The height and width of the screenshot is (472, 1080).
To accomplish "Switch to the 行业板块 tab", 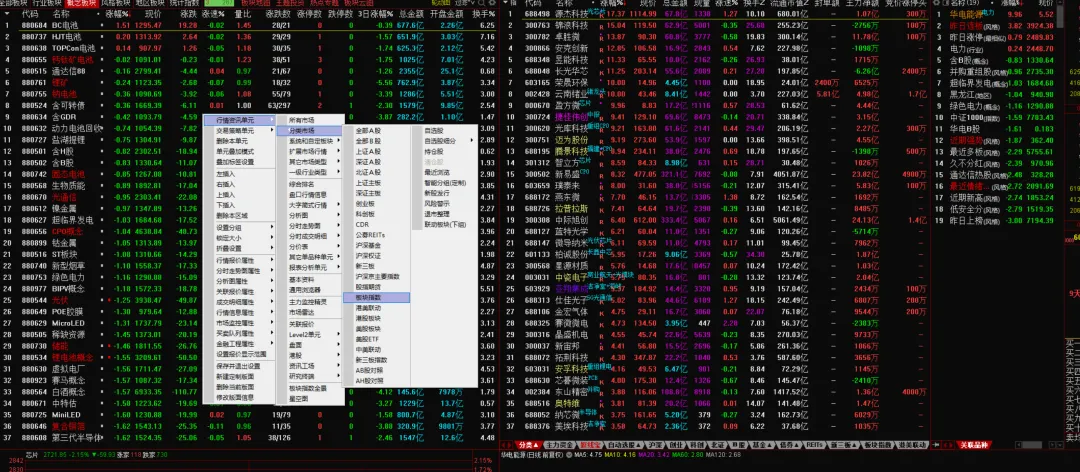I will [48, 3].
